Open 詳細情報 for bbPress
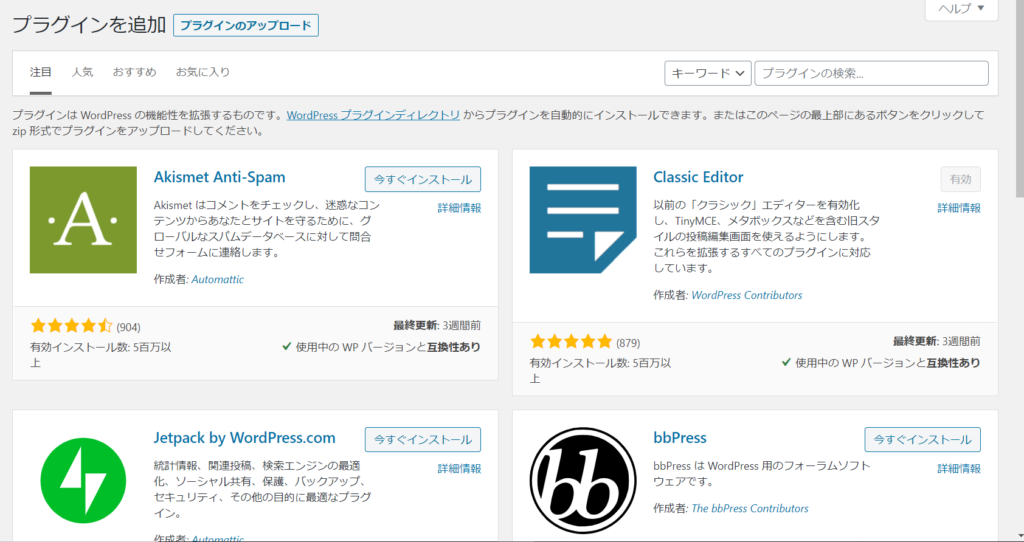The image size is (1024, 542). point(959,468)
